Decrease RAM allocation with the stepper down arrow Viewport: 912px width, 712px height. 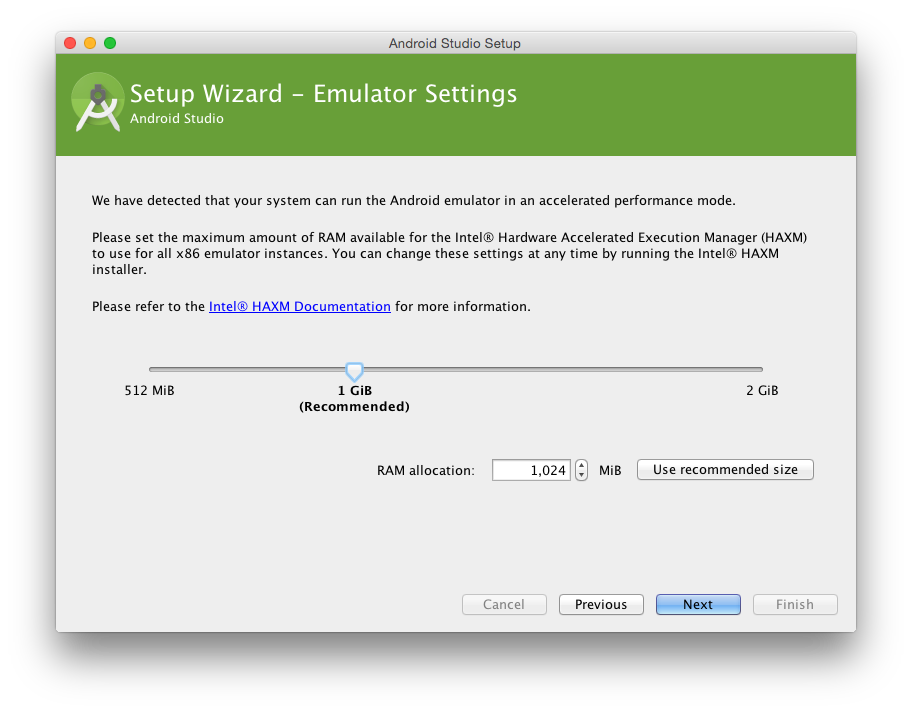click(581, 475)
